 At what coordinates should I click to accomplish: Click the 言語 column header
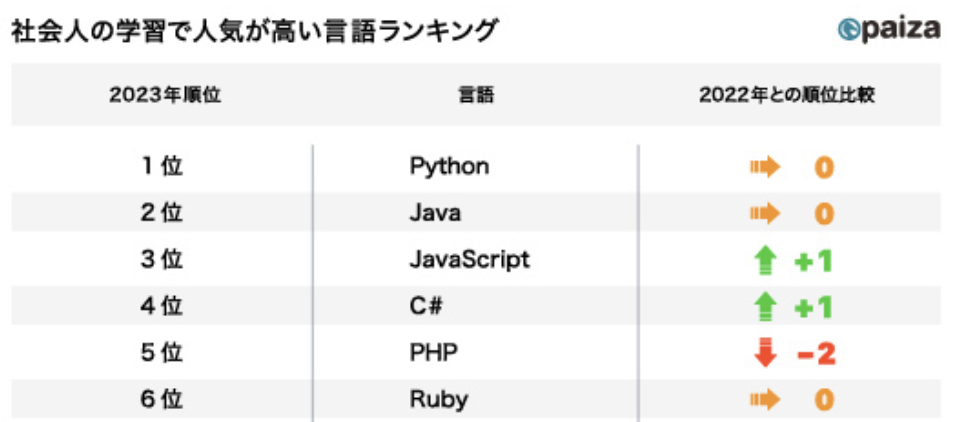click(476, 96)
